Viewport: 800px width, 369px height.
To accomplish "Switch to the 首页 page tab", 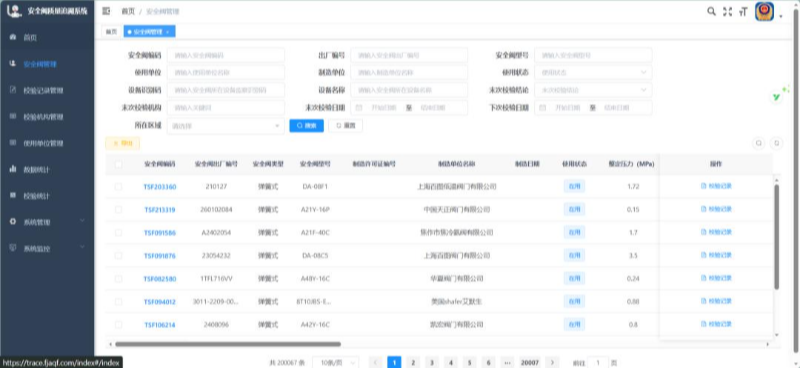I will click(111, 32).
